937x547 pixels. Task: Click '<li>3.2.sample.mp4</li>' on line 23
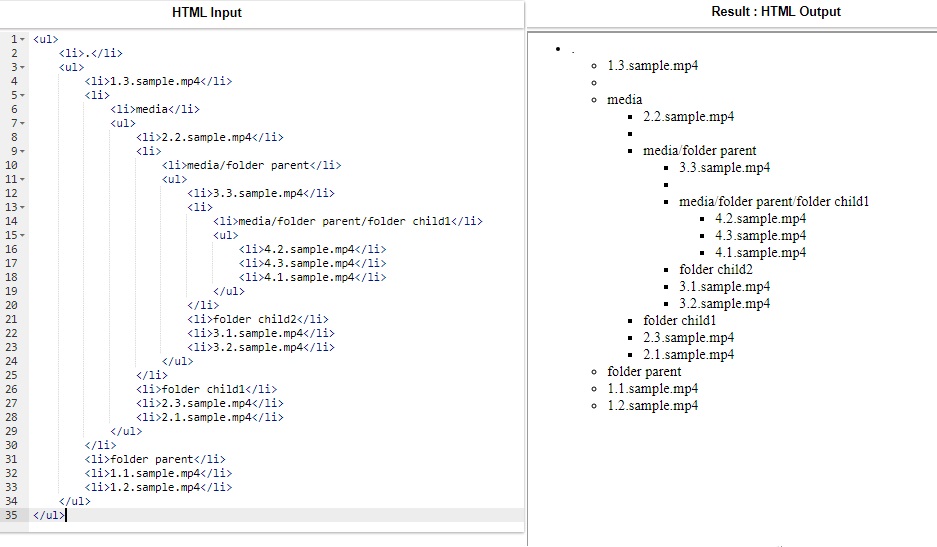click(261, 347)
